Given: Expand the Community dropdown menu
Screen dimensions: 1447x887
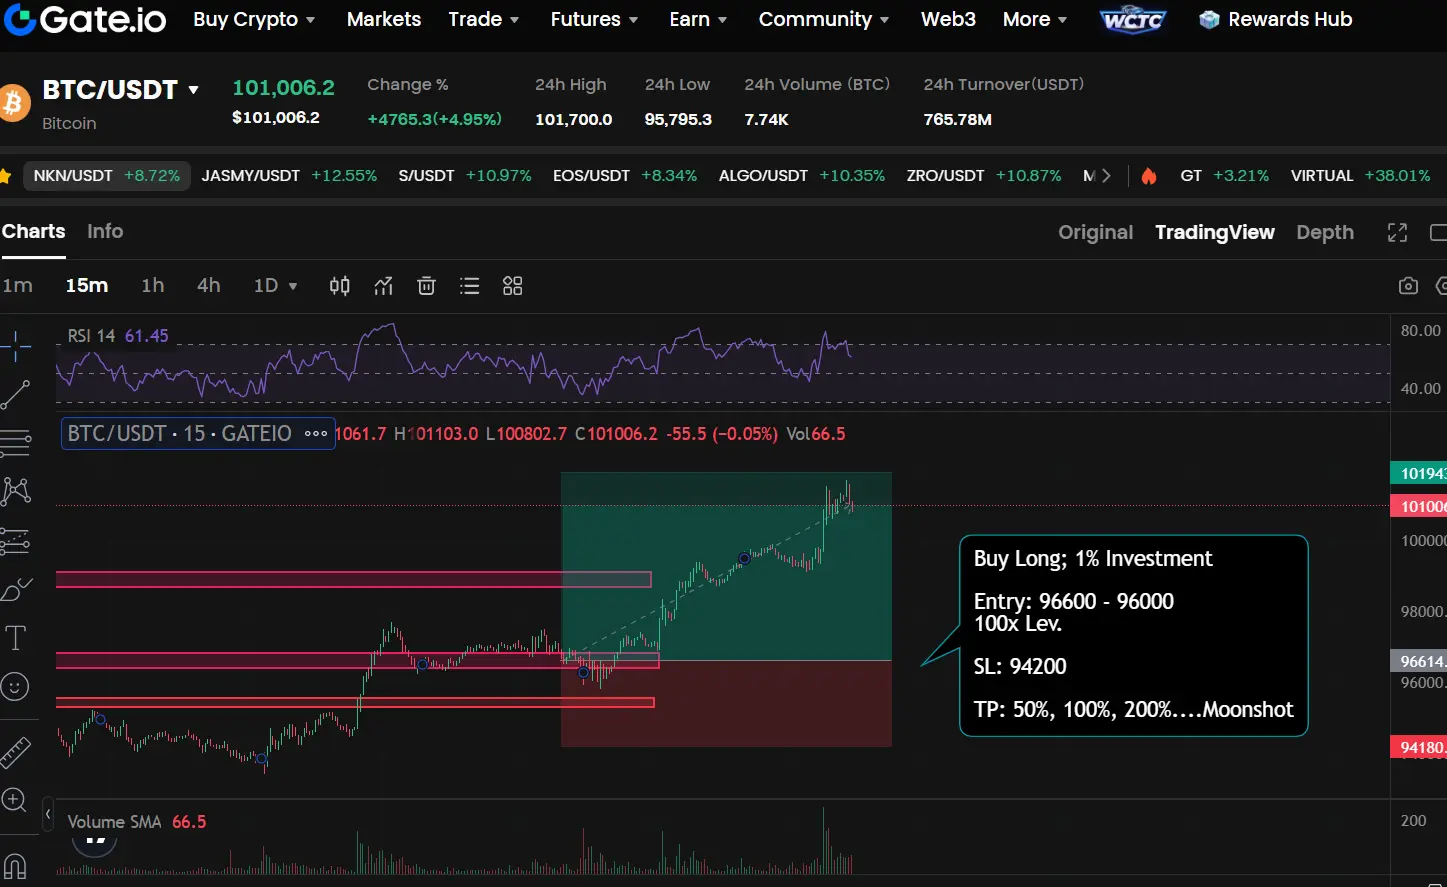Looking at the screenshot, I should (824, 19).
